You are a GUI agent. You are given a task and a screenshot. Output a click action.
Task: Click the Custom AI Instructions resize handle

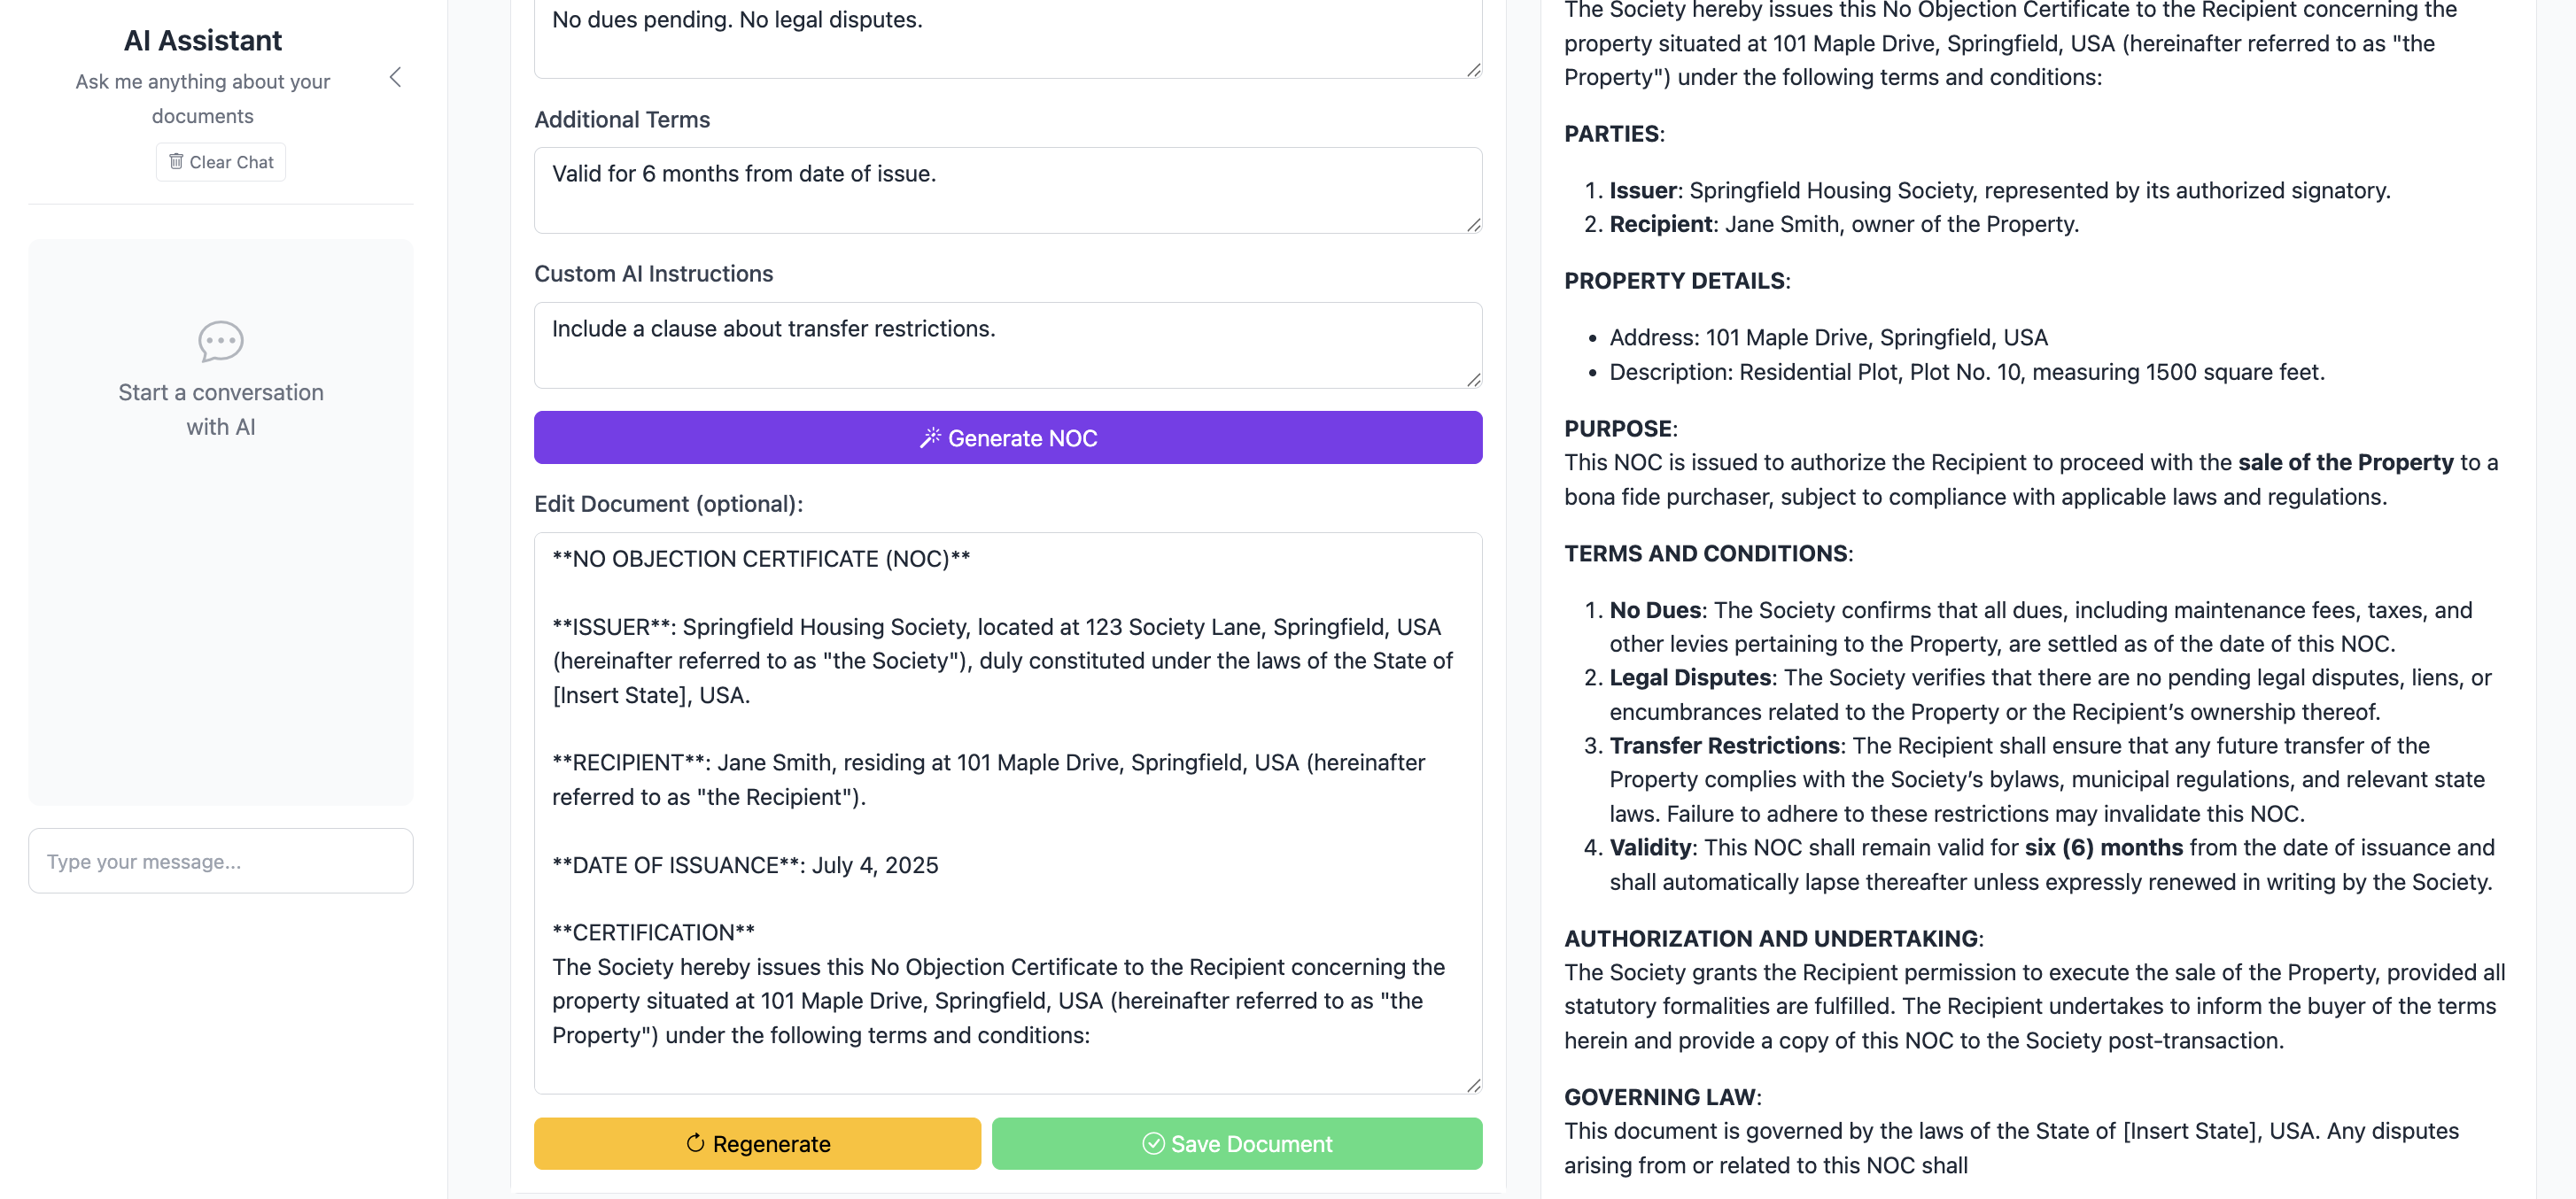(x=1473, y=379)
